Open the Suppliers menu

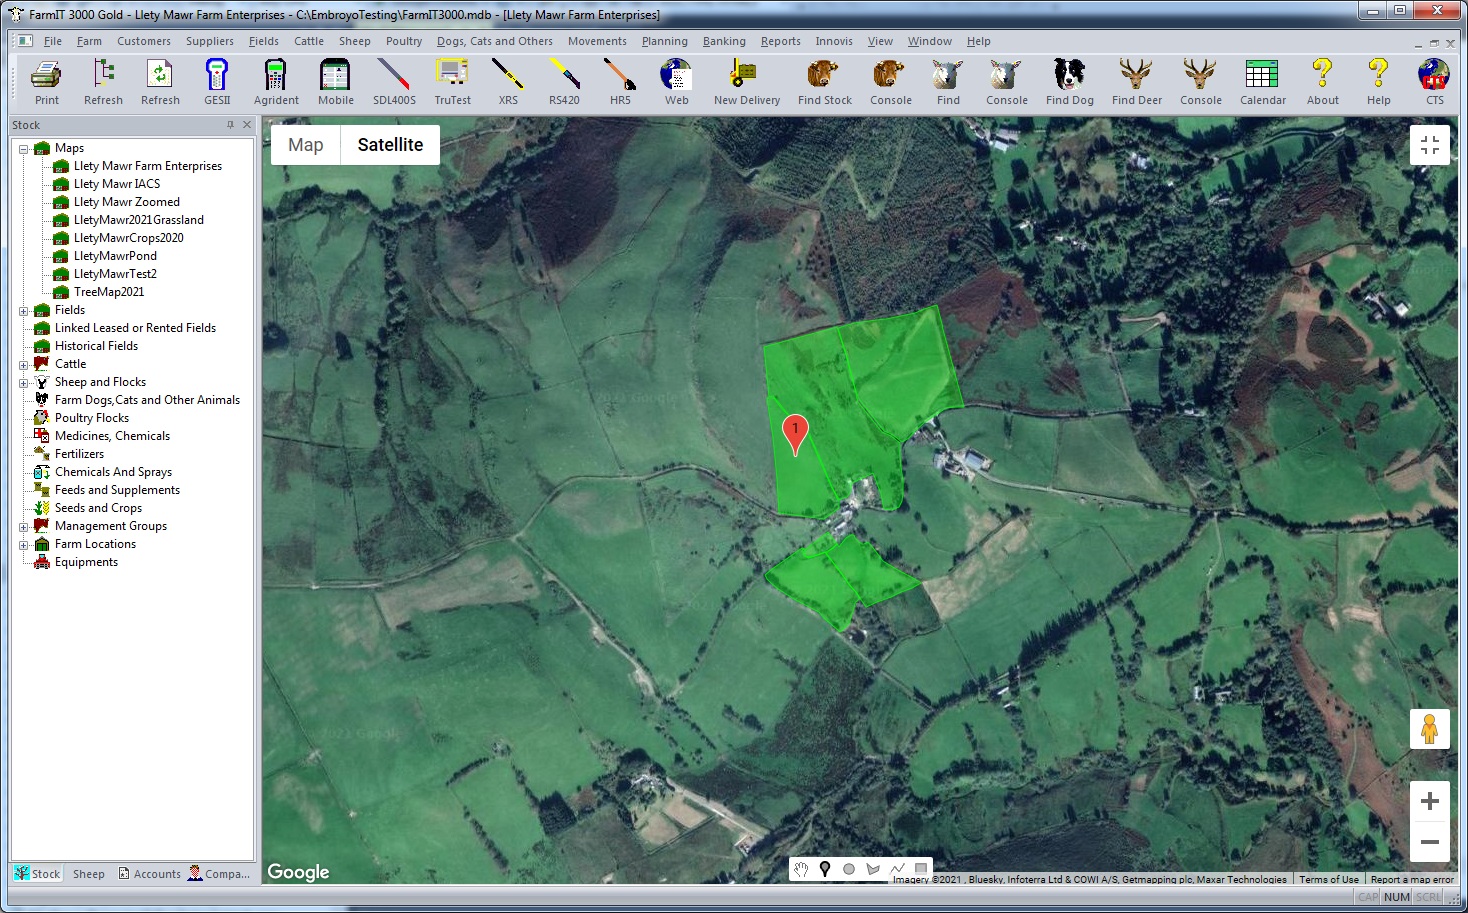[209, 41]
